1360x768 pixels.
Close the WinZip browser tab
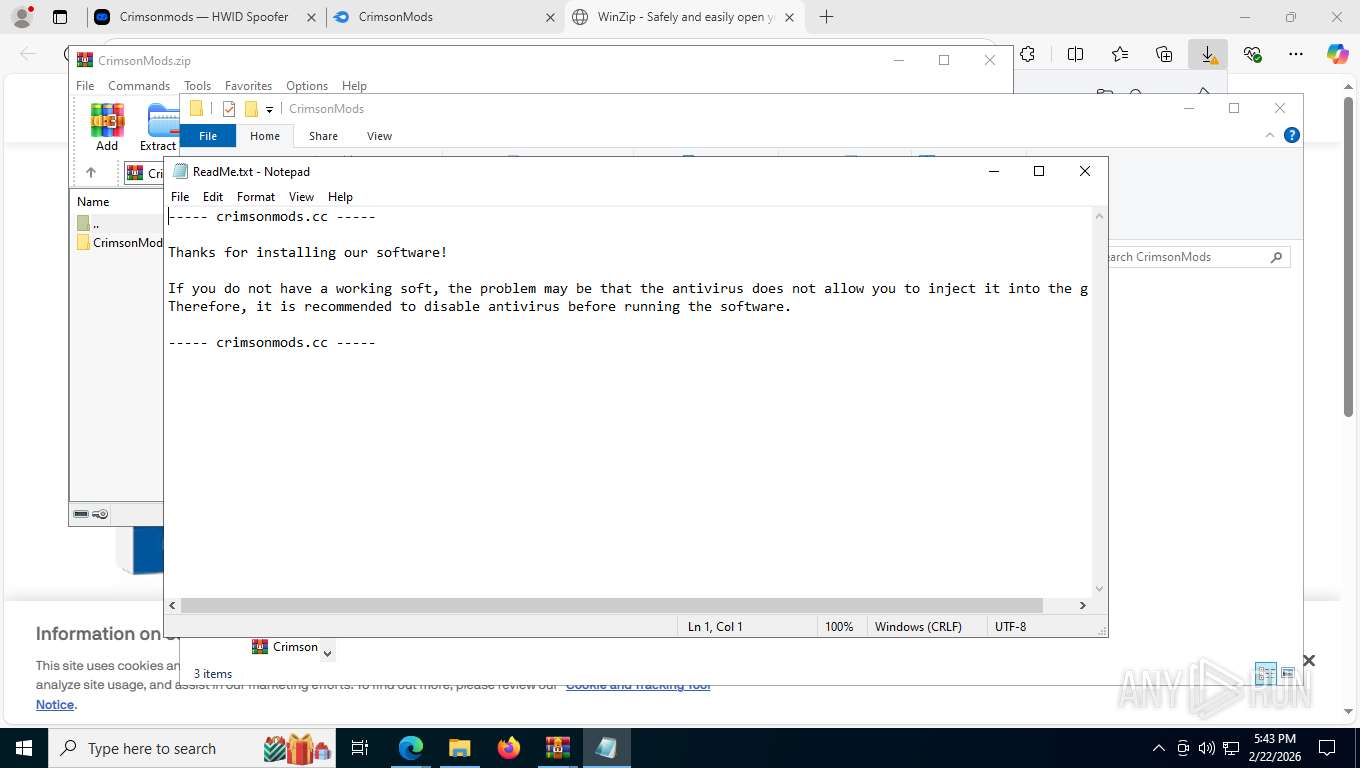tap(790, 17)
